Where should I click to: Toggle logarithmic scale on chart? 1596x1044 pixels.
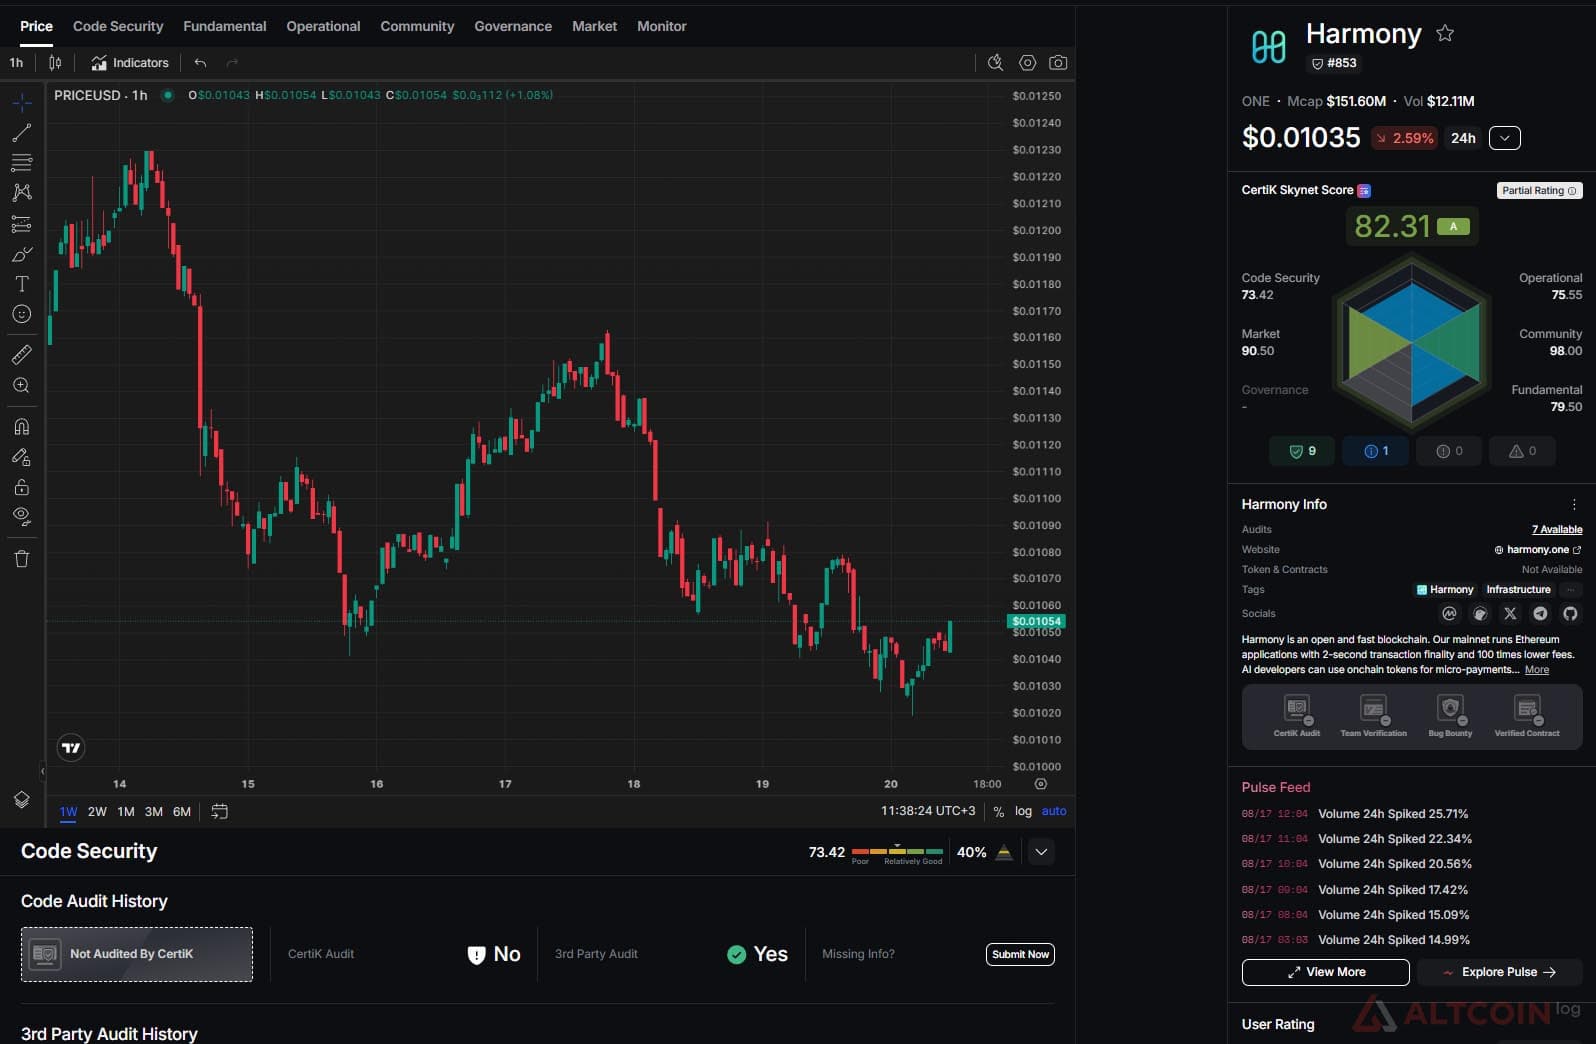(x=1023, y=811)
